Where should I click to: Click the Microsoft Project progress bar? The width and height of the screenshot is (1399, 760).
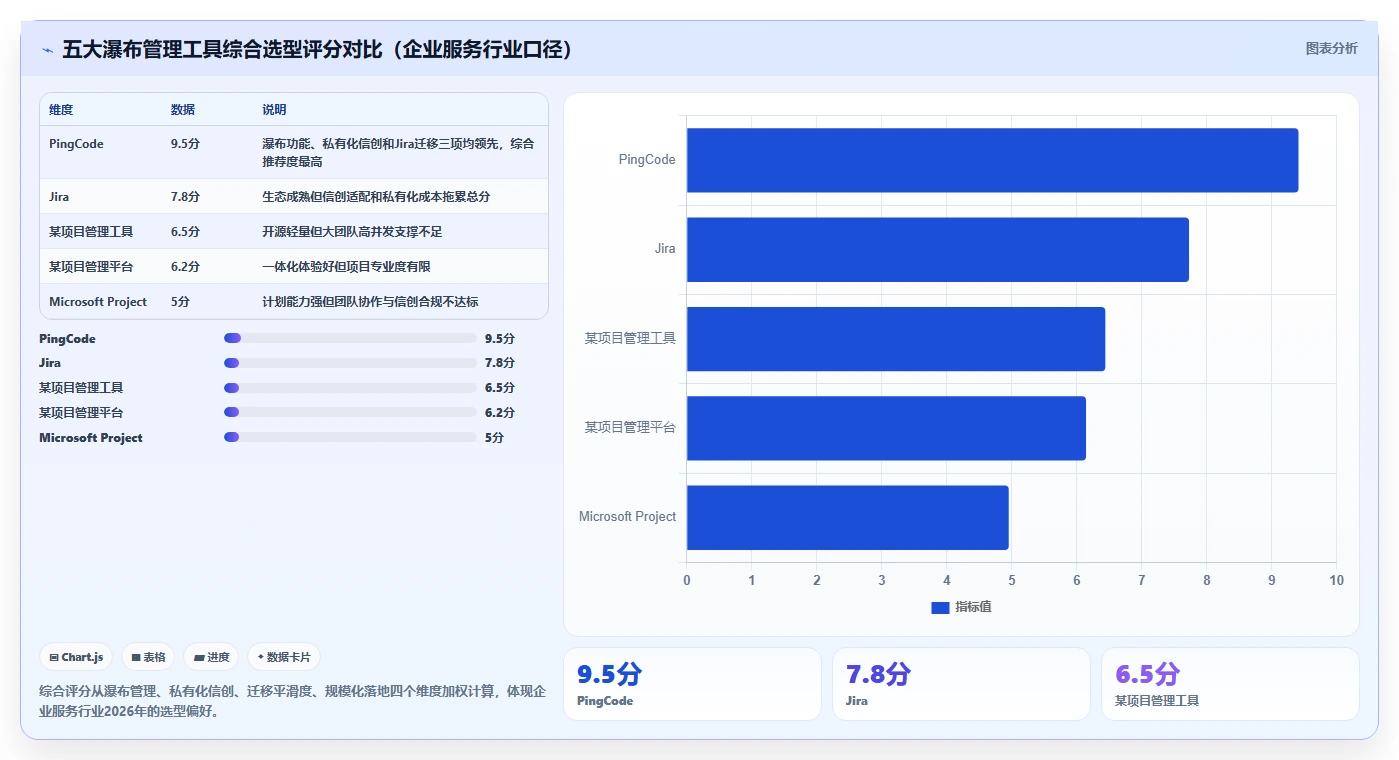[x=350, y=437]
